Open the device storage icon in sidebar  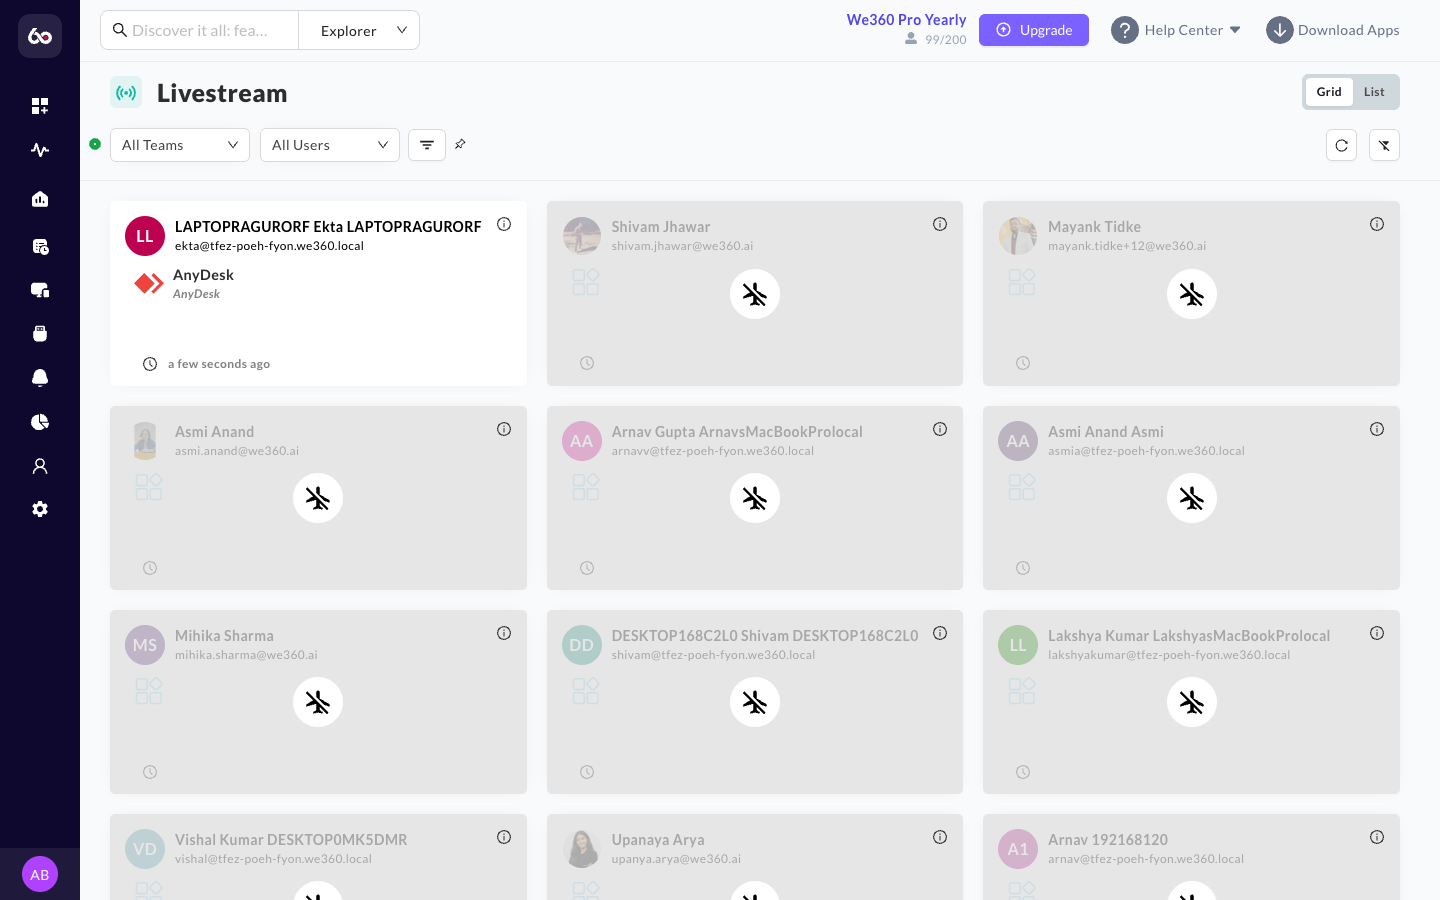(40, 333)
